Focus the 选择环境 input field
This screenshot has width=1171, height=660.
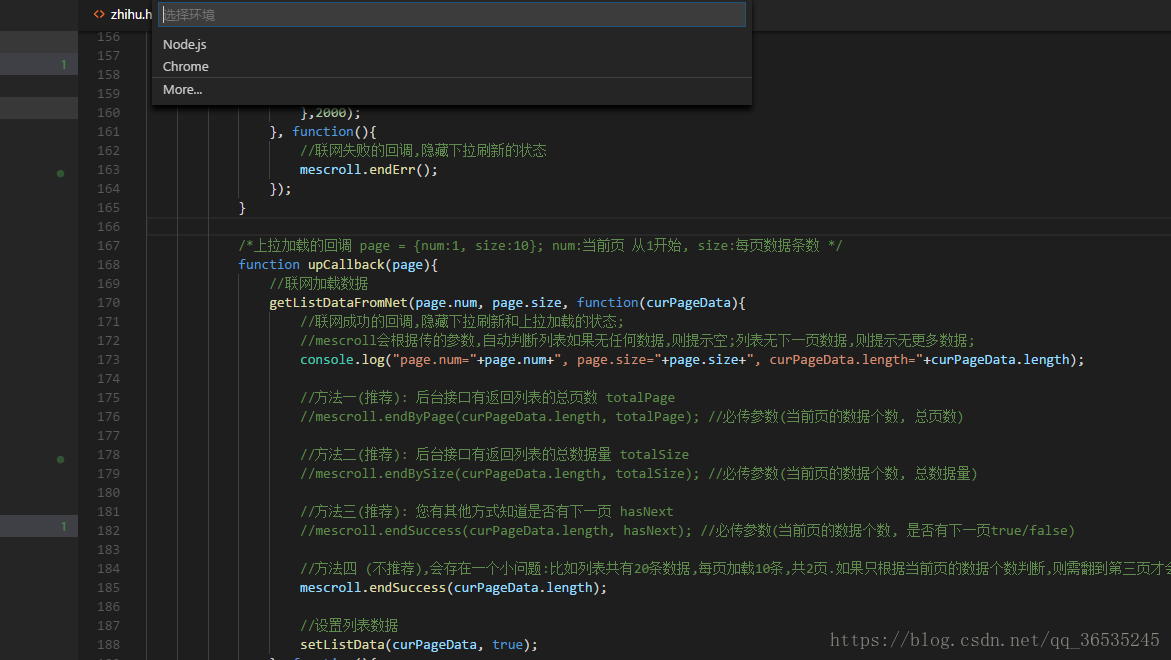point(452,15)
